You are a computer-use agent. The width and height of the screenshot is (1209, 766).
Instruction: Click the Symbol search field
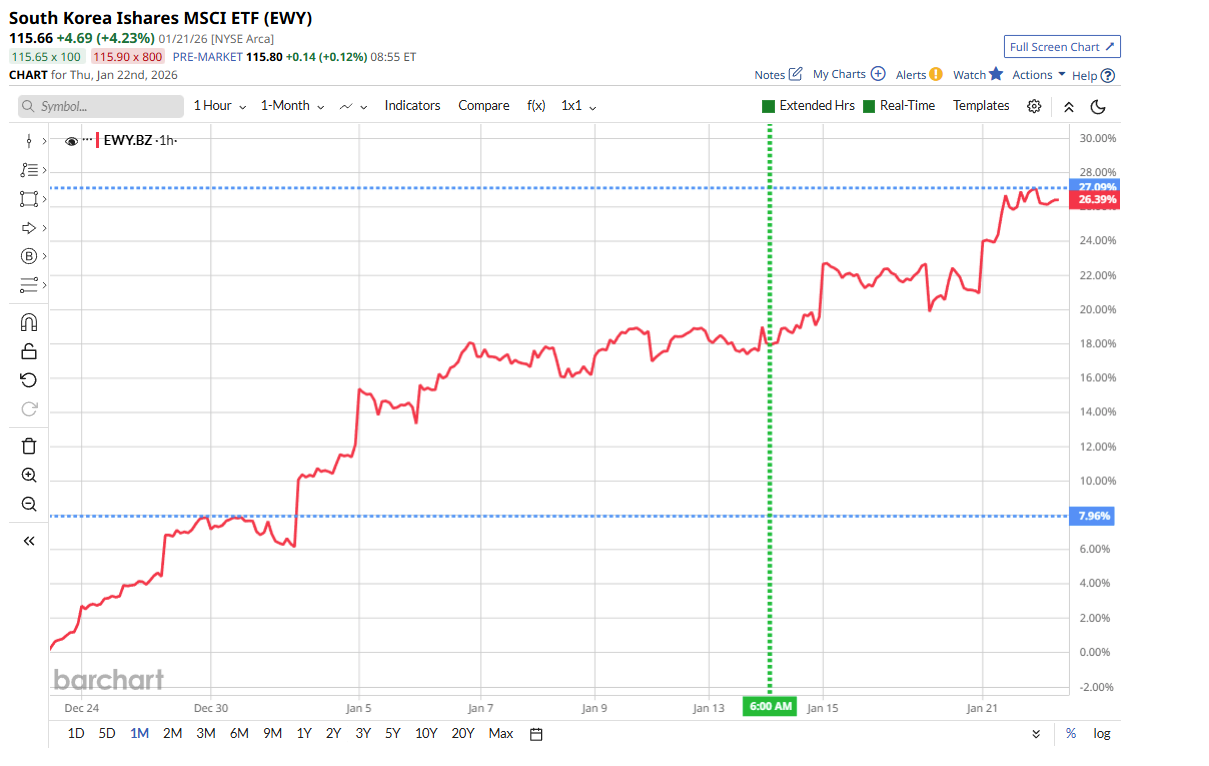click(101, 106)
